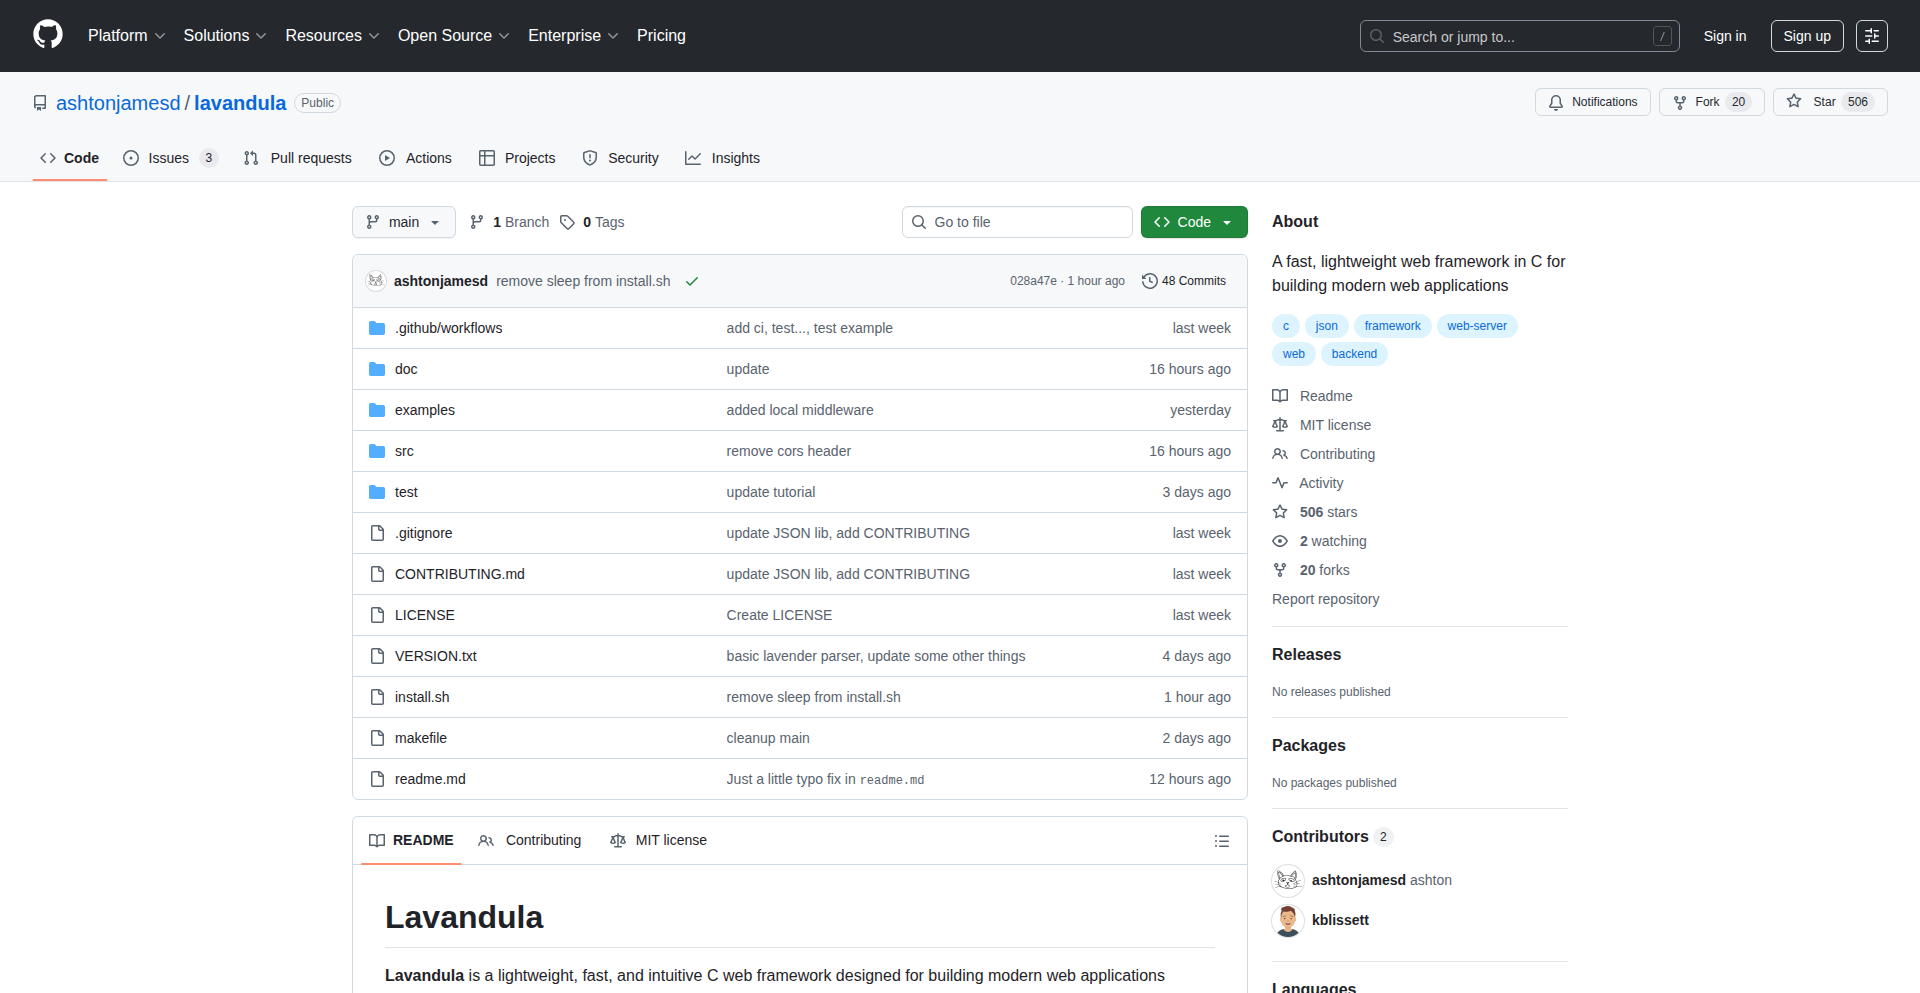Open commit hash 028a47e link
Viewport: 1920px width, 993px height.
[1033, 281]
